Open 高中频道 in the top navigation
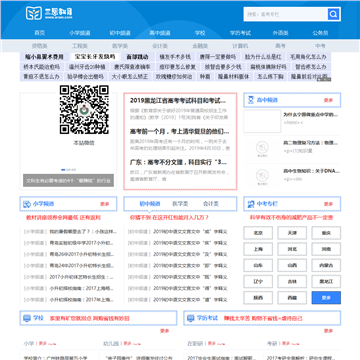Viewport: 360px width, 360px height. pyautogui.click(x=160, y=33)
